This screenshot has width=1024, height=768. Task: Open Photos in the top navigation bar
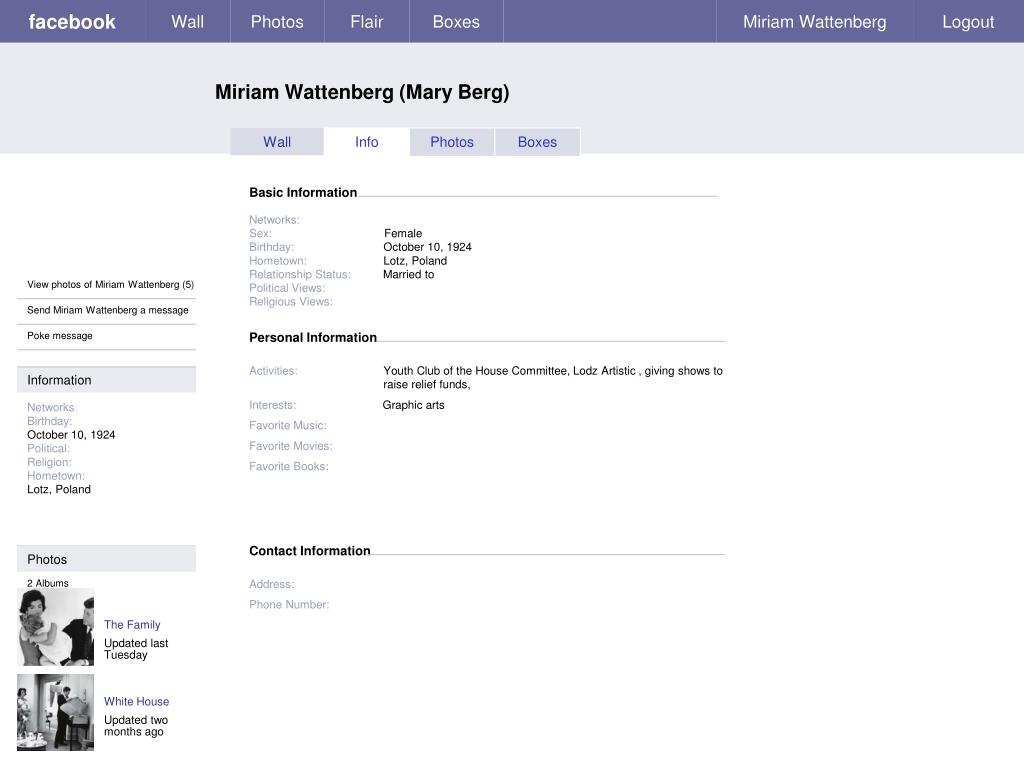[x=277, y=22]
